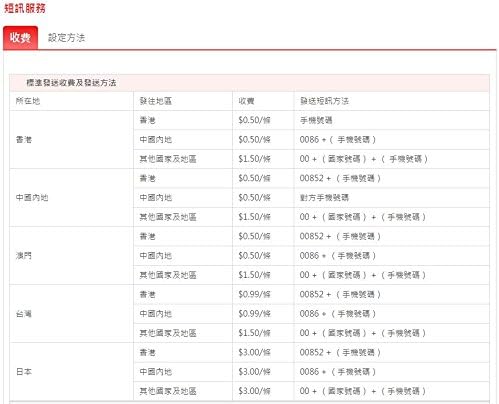
Task: Click the $0.99/條 fee for 台灣 to 中國內地
Action: [x=254, y=314]
